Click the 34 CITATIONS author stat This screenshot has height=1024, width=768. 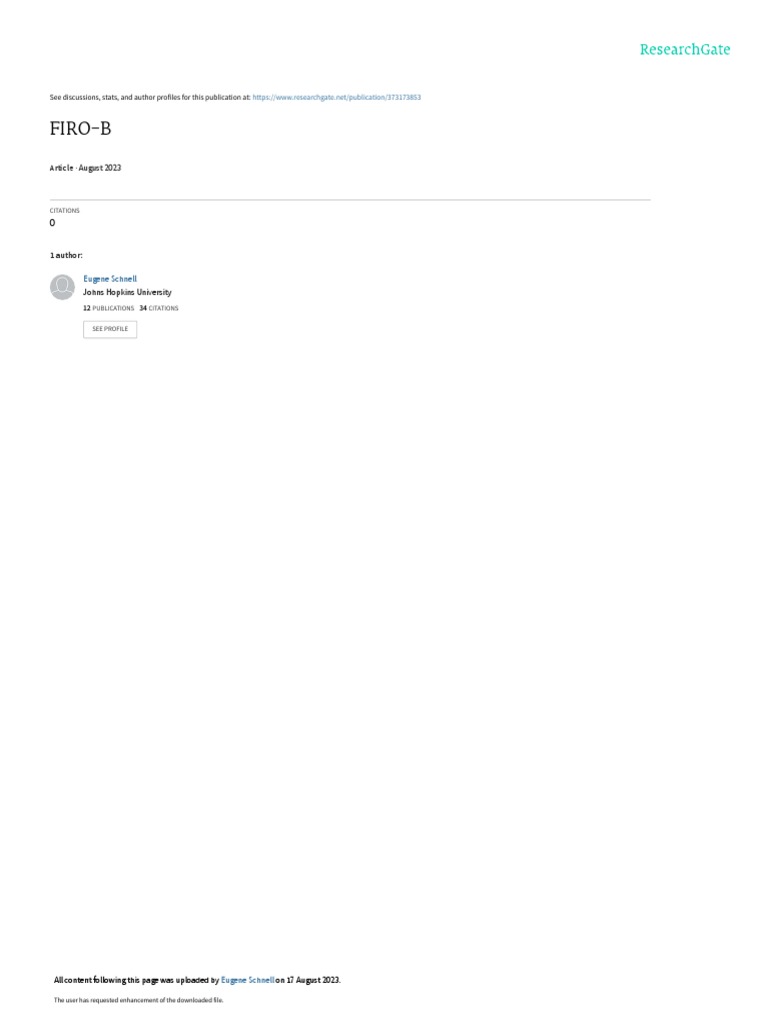point(159,308)
